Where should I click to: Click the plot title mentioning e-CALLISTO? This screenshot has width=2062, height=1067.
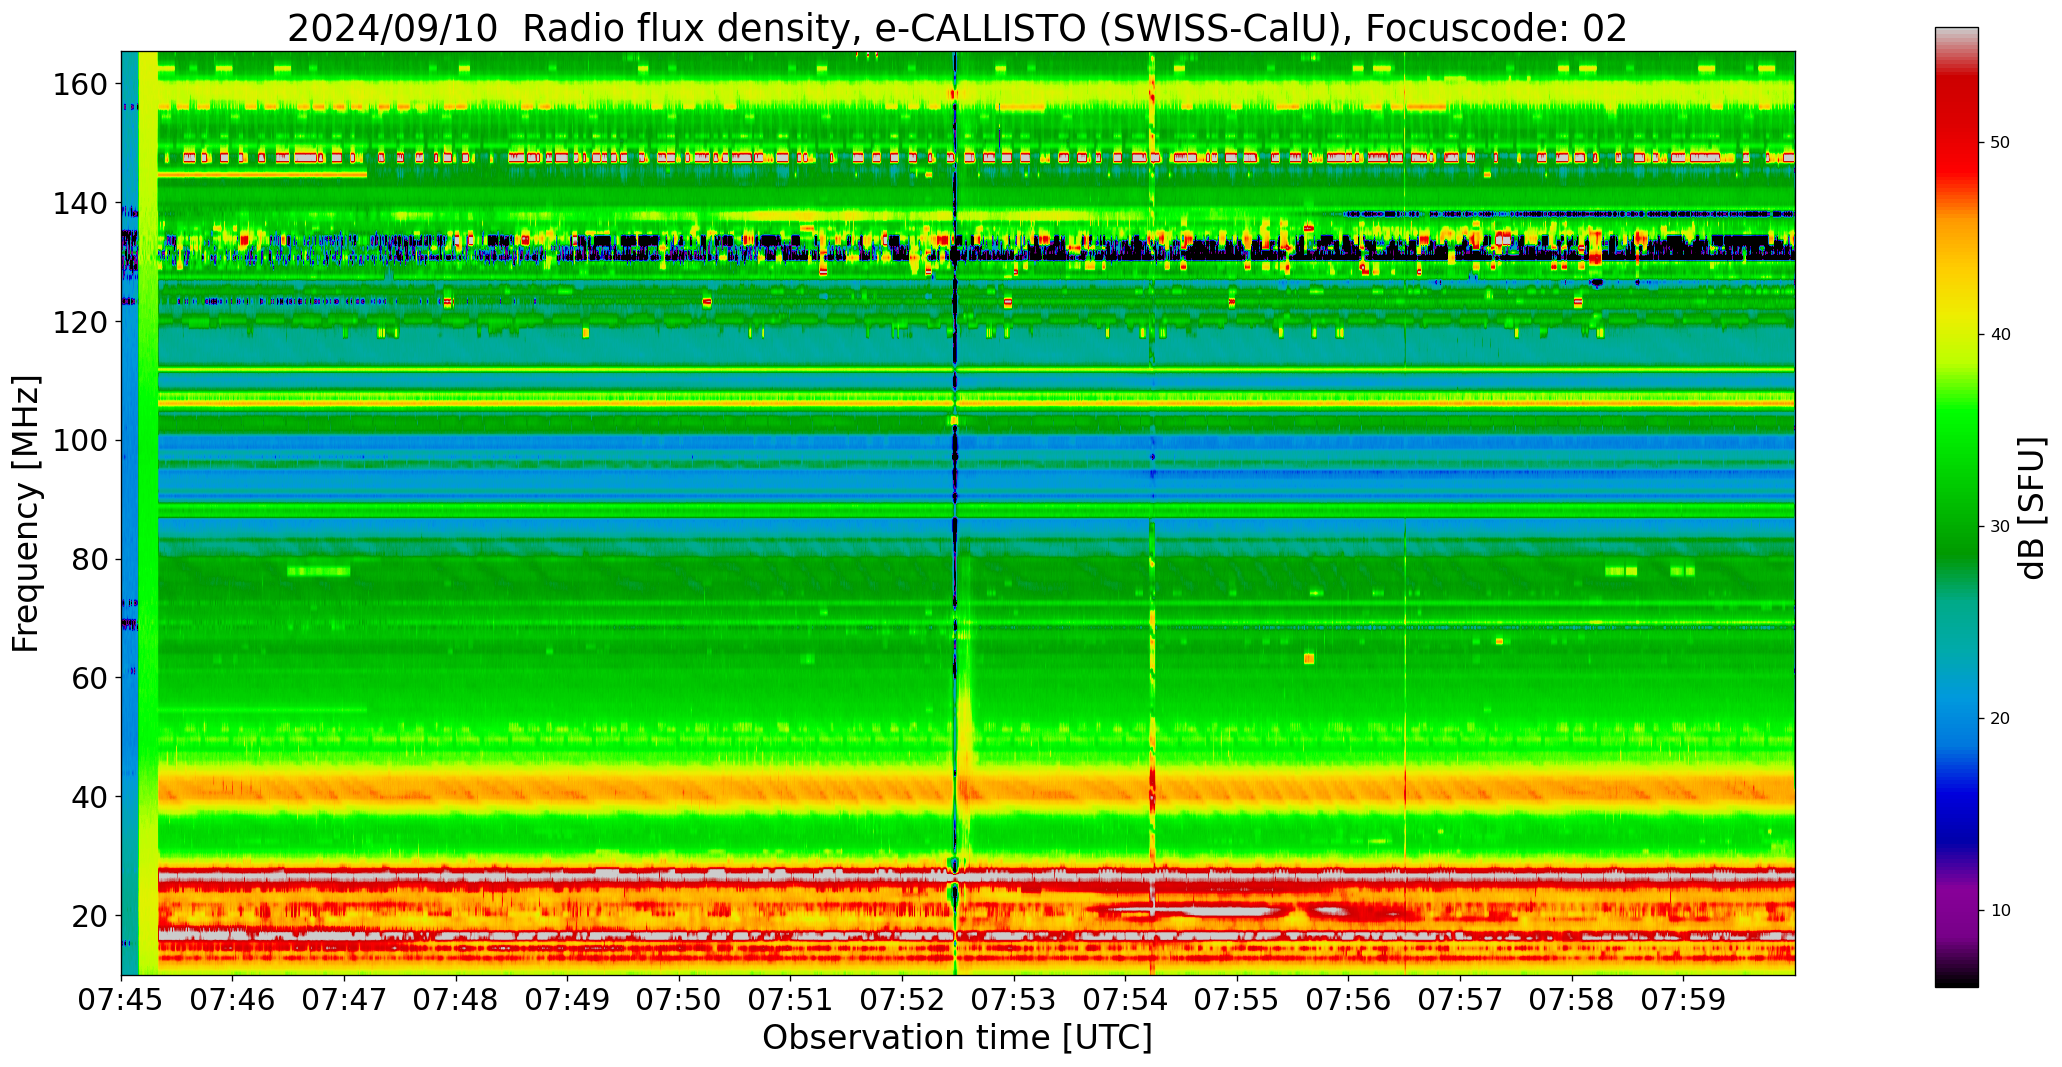pos(957,28)
